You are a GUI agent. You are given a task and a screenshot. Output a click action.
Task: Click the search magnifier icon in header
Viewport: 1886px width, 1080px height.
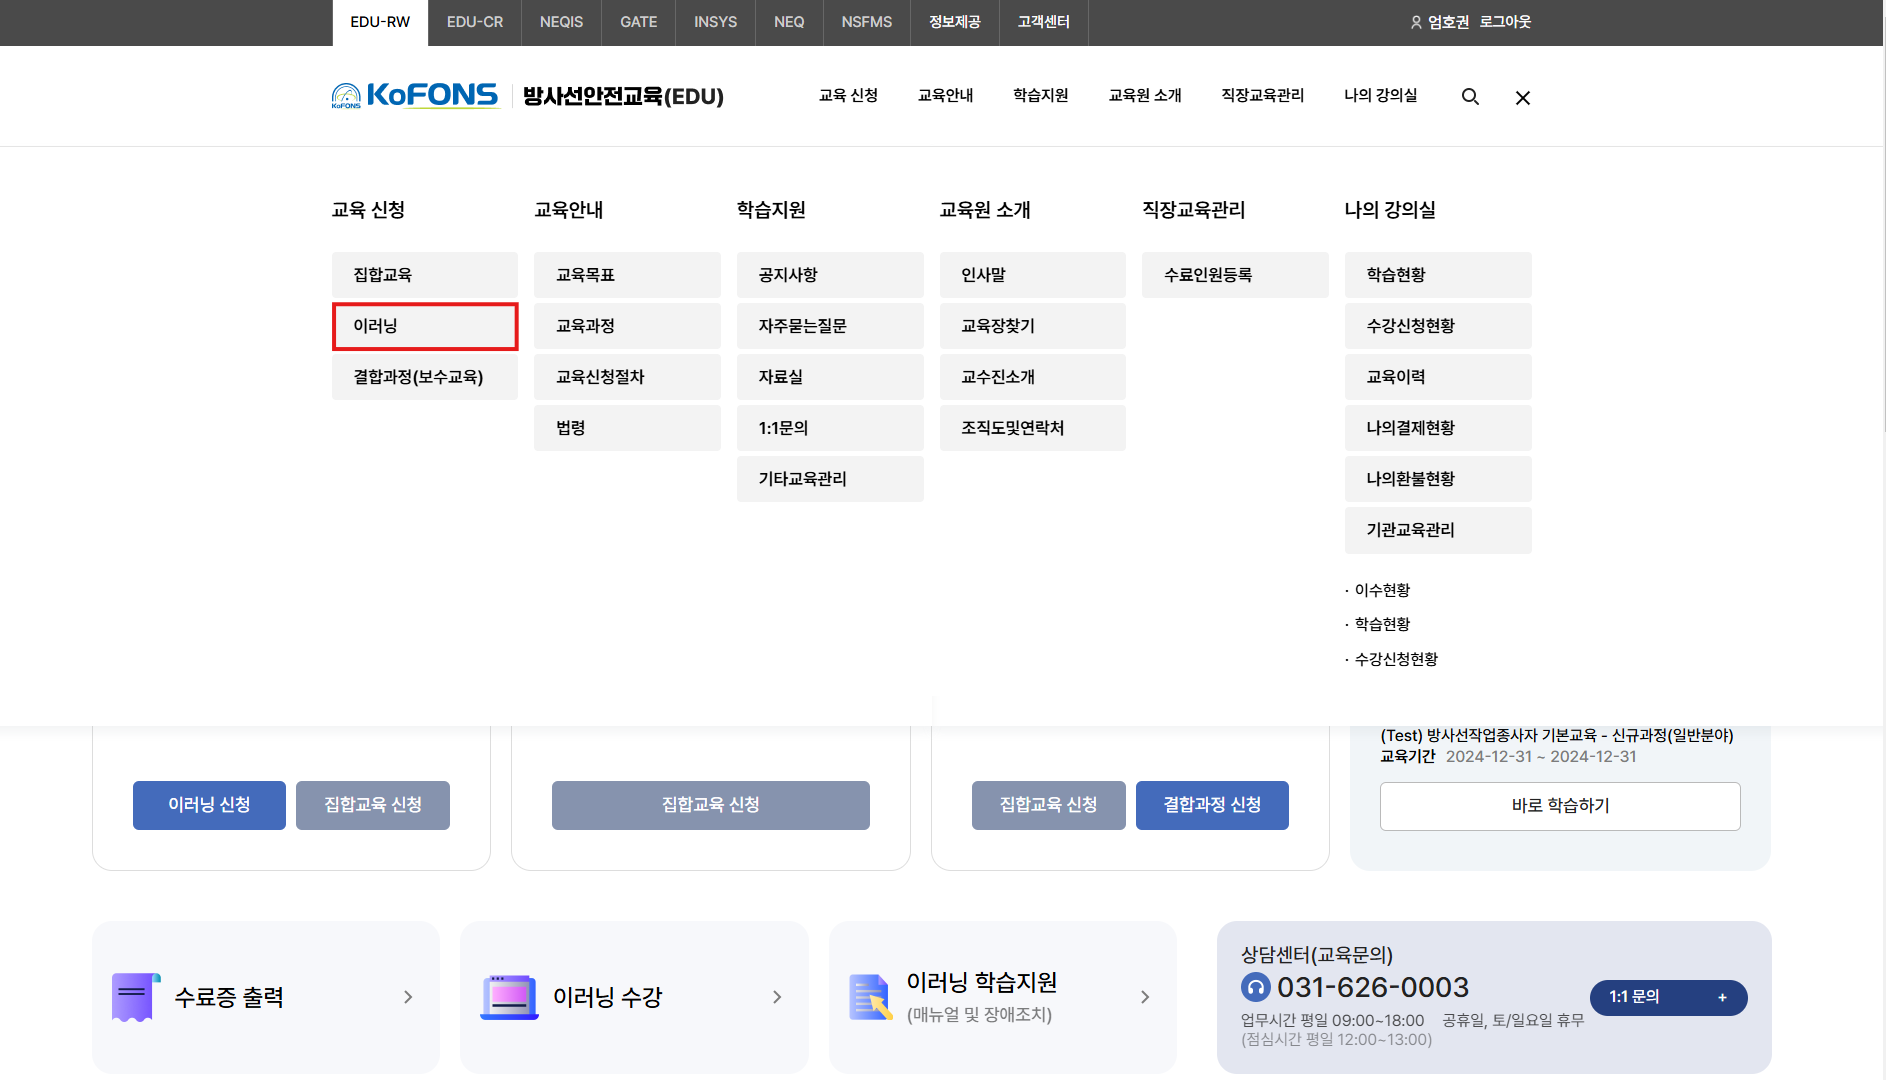coord(1470,97)
